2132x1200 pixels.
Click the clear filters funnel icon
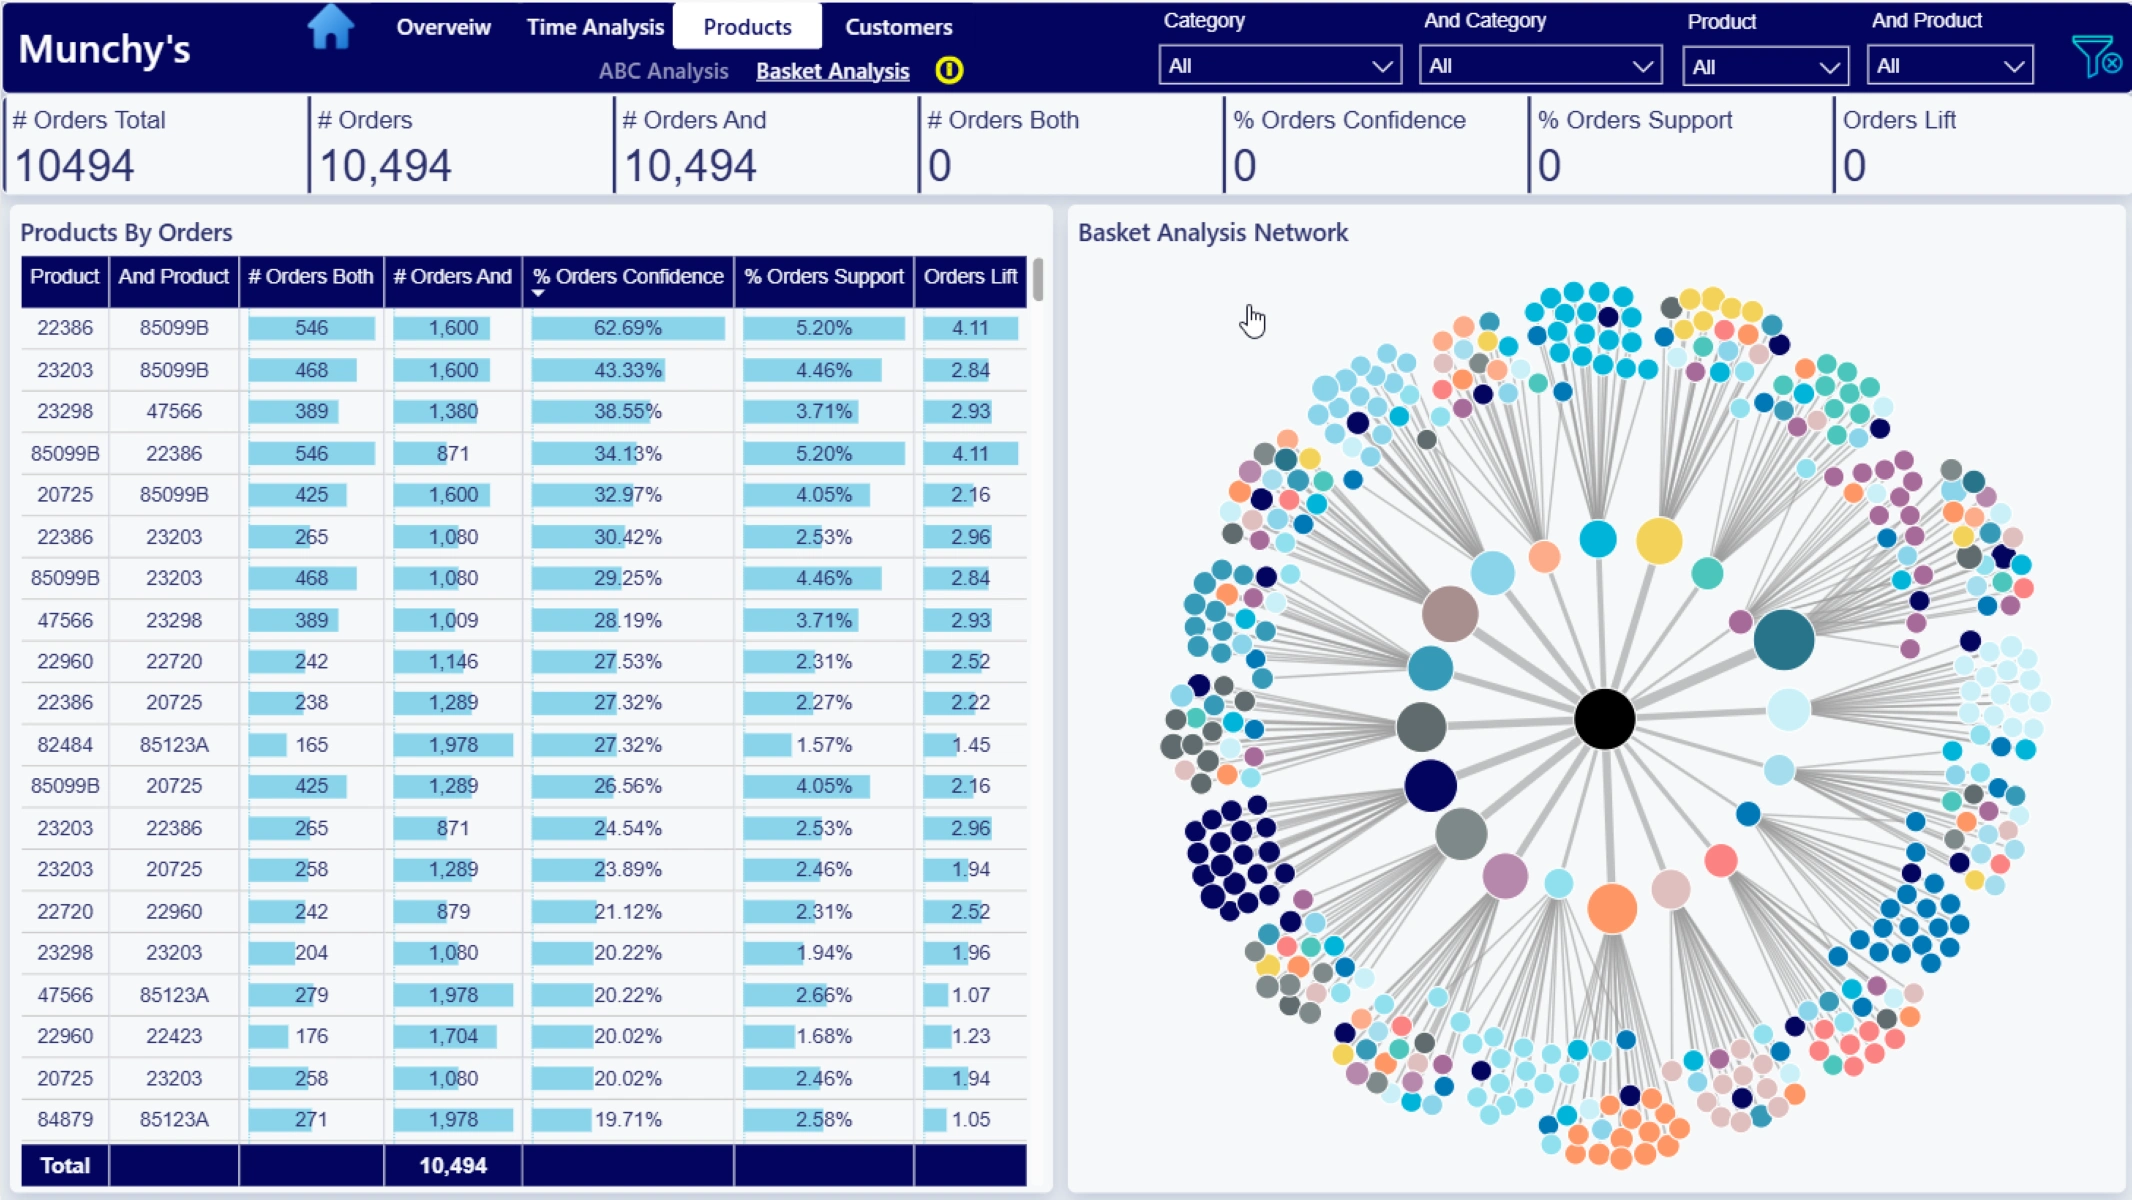(2095, 56)
